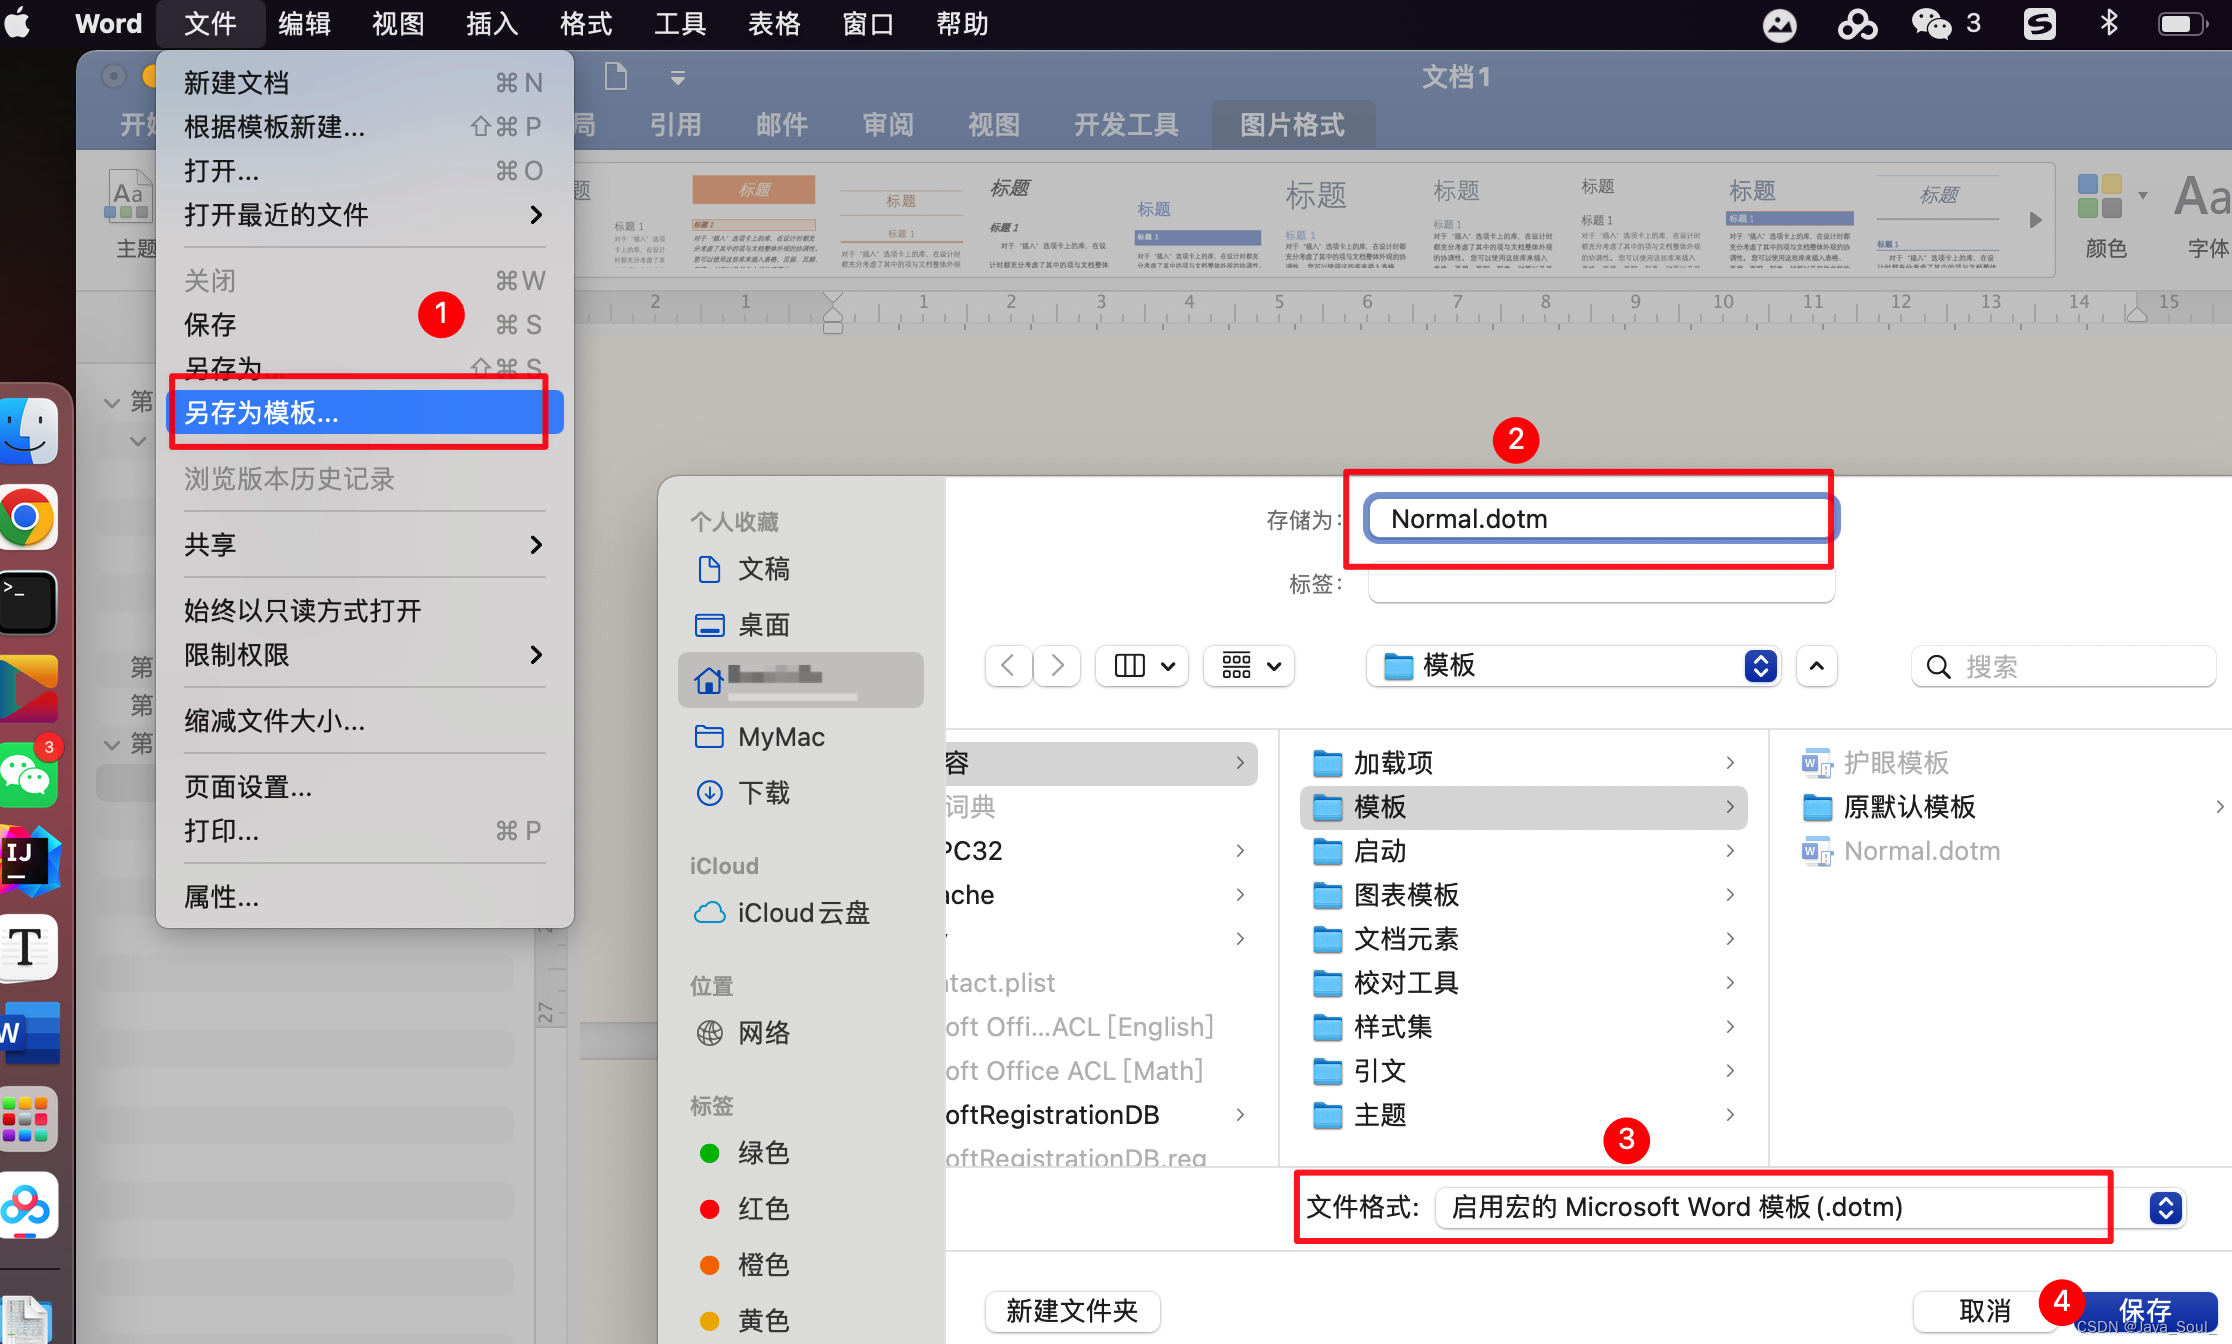The width and height of the screenshot is (2232, 1344).
Task: Click the 新建文件夹 button
Action: tap(1072, 1311)
